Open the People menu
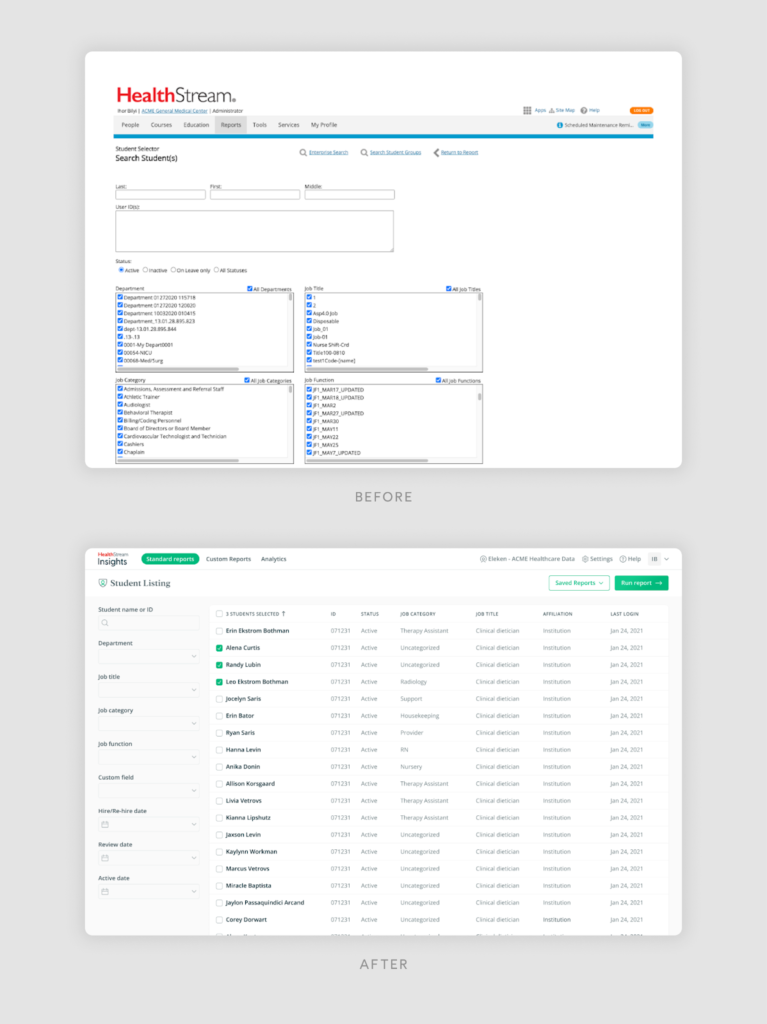The image size is (767, 1024). coord(130,125)
